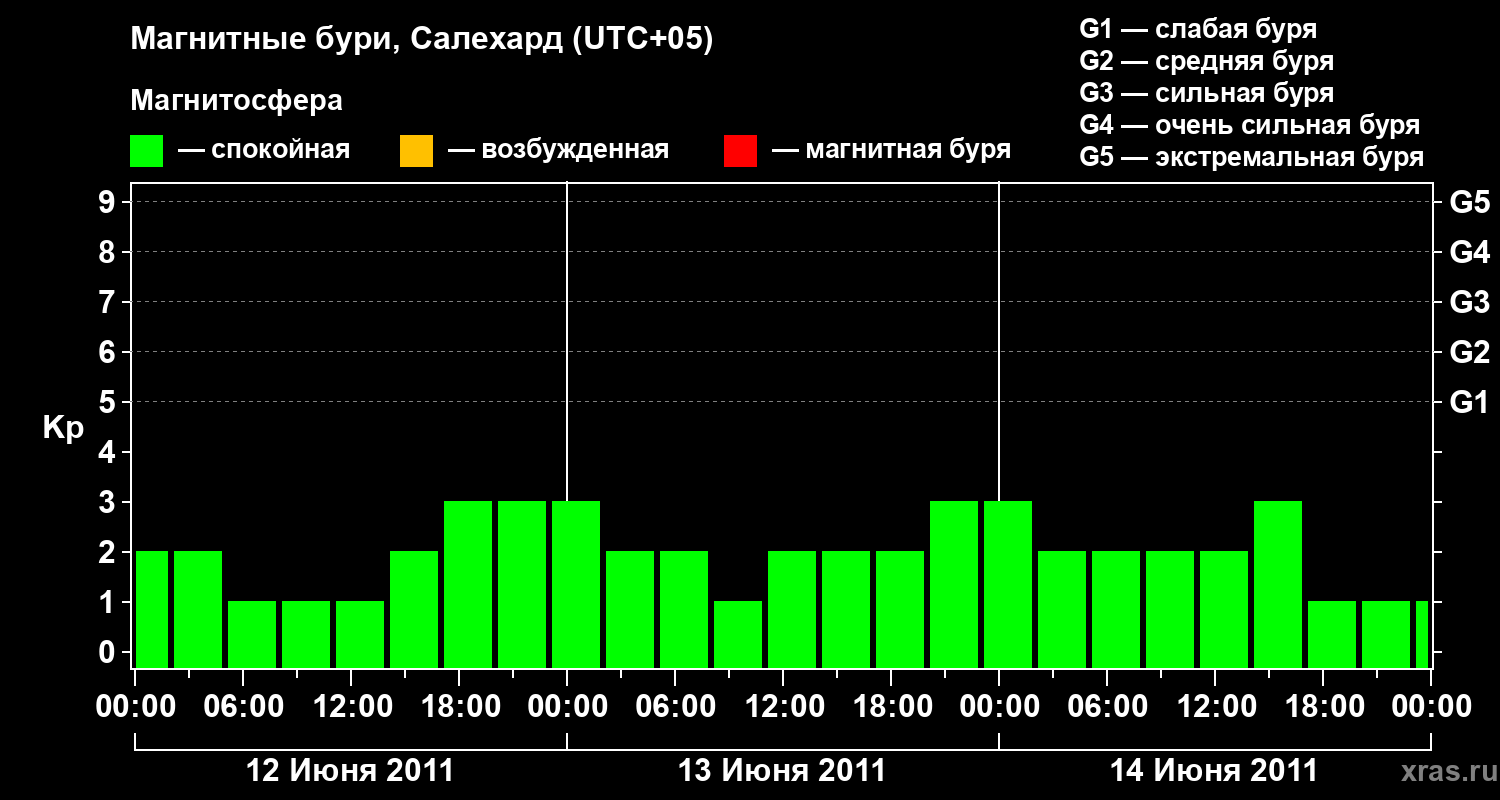Select the «18:00» tick label for 14 Июня
The width and height of the screenshot is (1500, 800).
(1327, 707)
